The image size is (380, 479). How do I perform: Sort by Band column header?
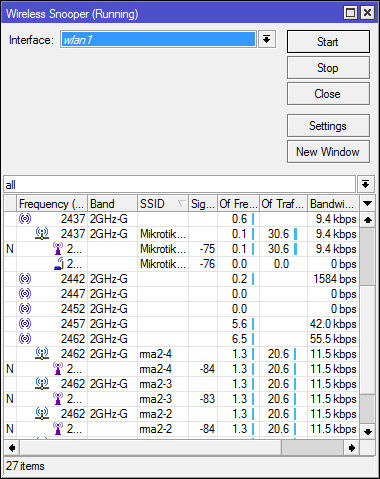click(x=112, y=204)
